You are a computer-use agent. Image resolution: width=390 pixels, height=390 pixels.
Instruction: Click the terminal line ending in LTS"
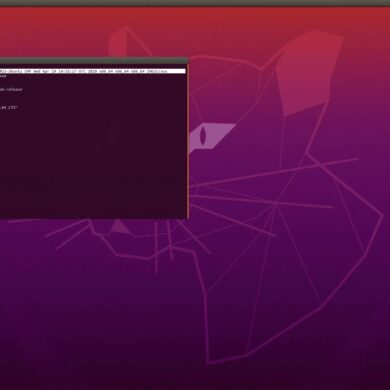coord(8,108)
